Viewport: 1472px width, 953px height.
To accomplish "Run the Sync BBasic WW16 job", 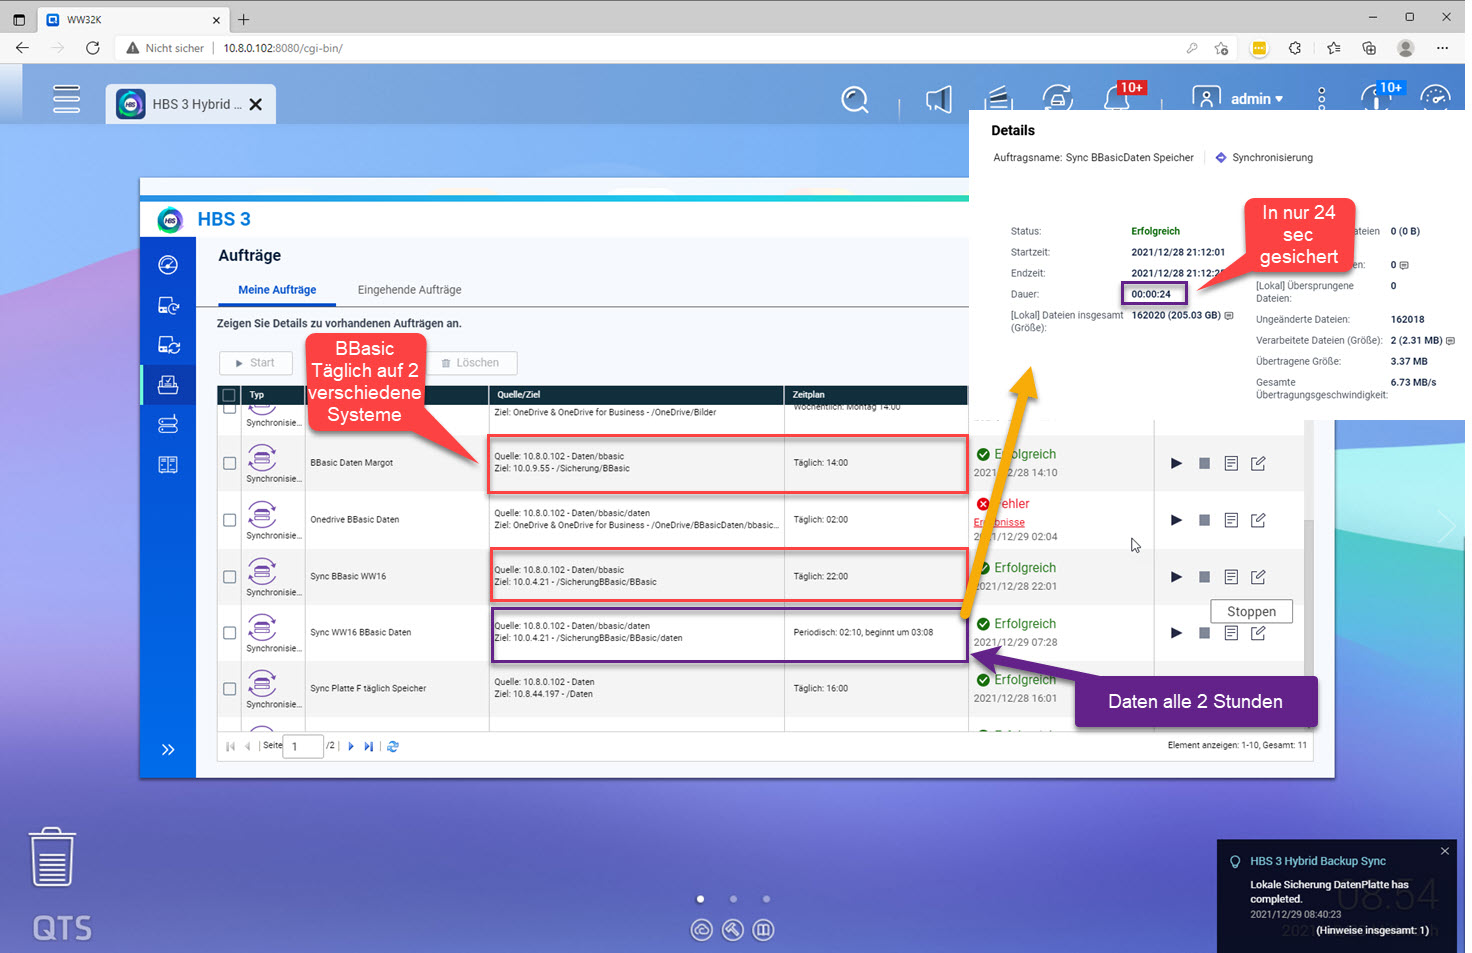I will (x=1176, y=577).
